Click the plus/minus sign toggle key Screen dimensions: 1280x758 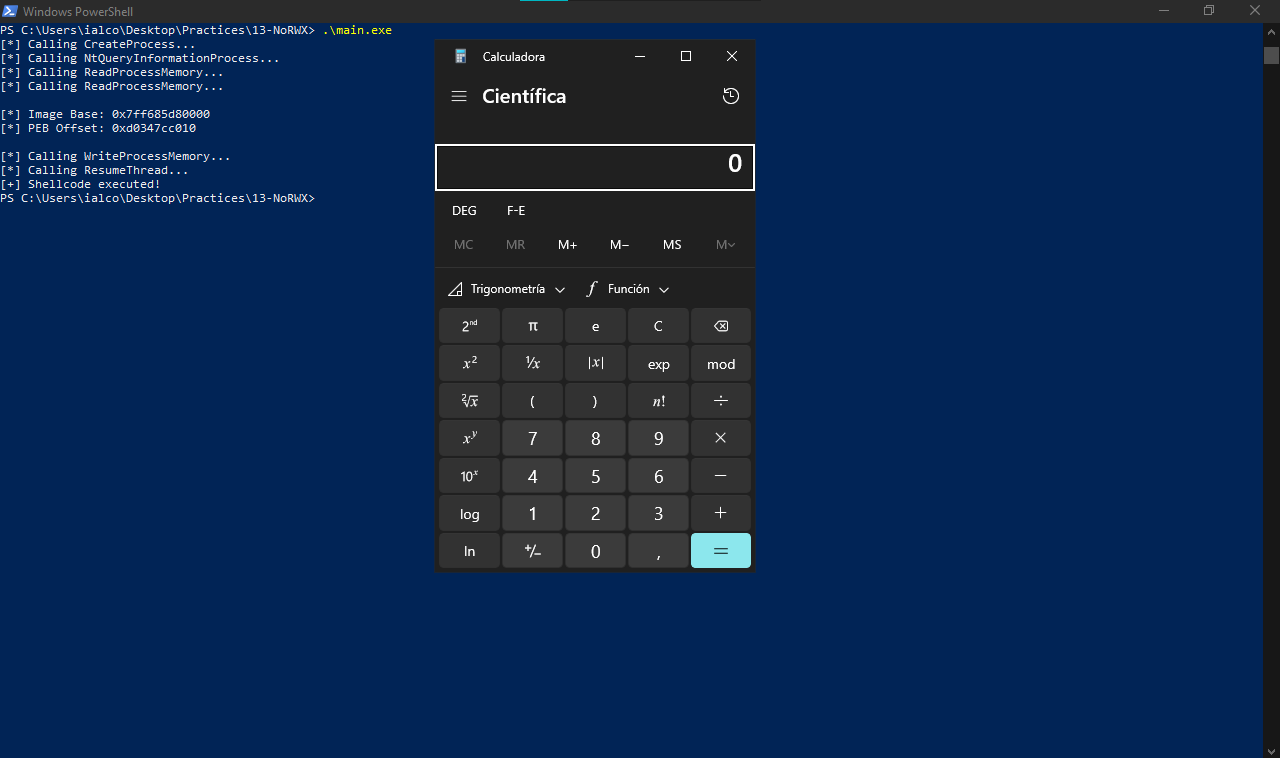pos(532,551)
